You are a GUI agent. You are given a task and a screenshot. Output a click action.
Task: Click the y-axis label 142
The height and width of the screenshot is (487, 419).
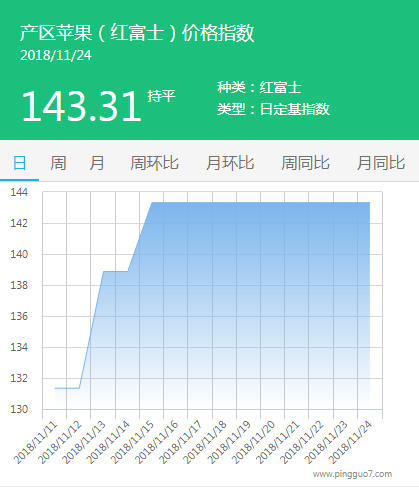pos(19,223)
